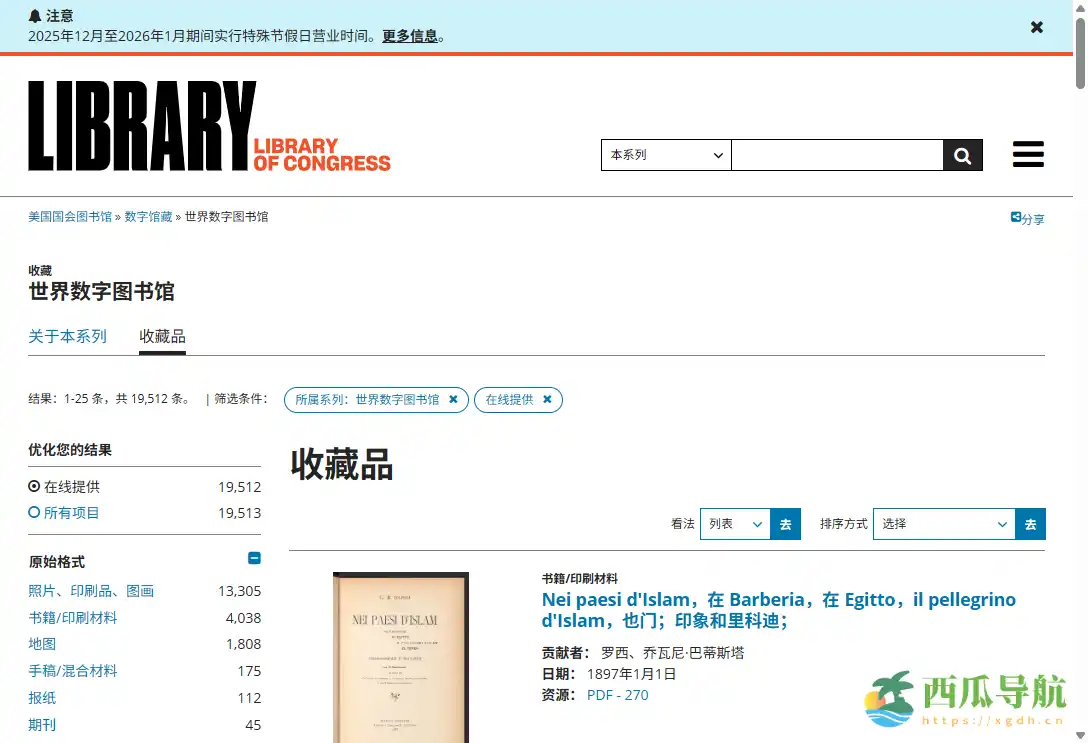Remove the 在线提供 filter chip

point(547,399)
